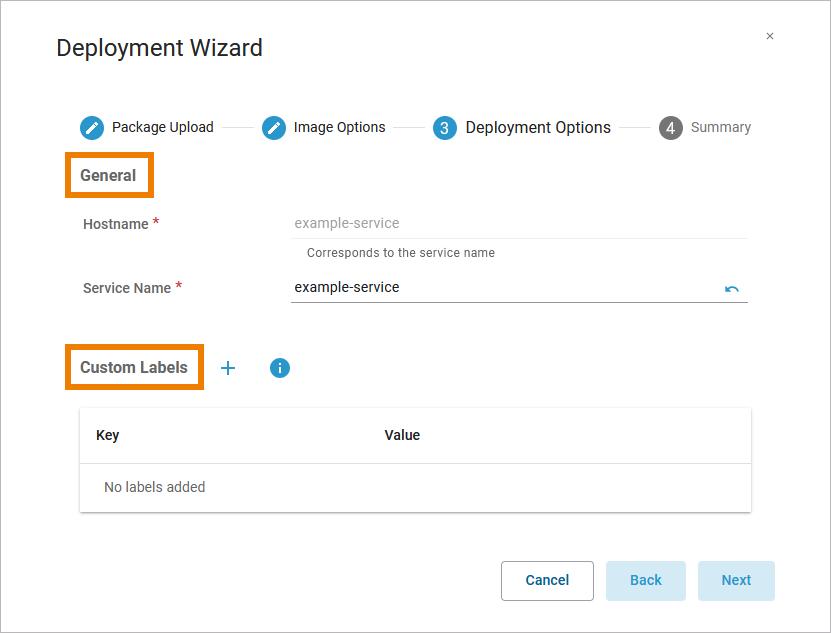
Task: Click the step 3 circle icon
Action: [445, 128]
